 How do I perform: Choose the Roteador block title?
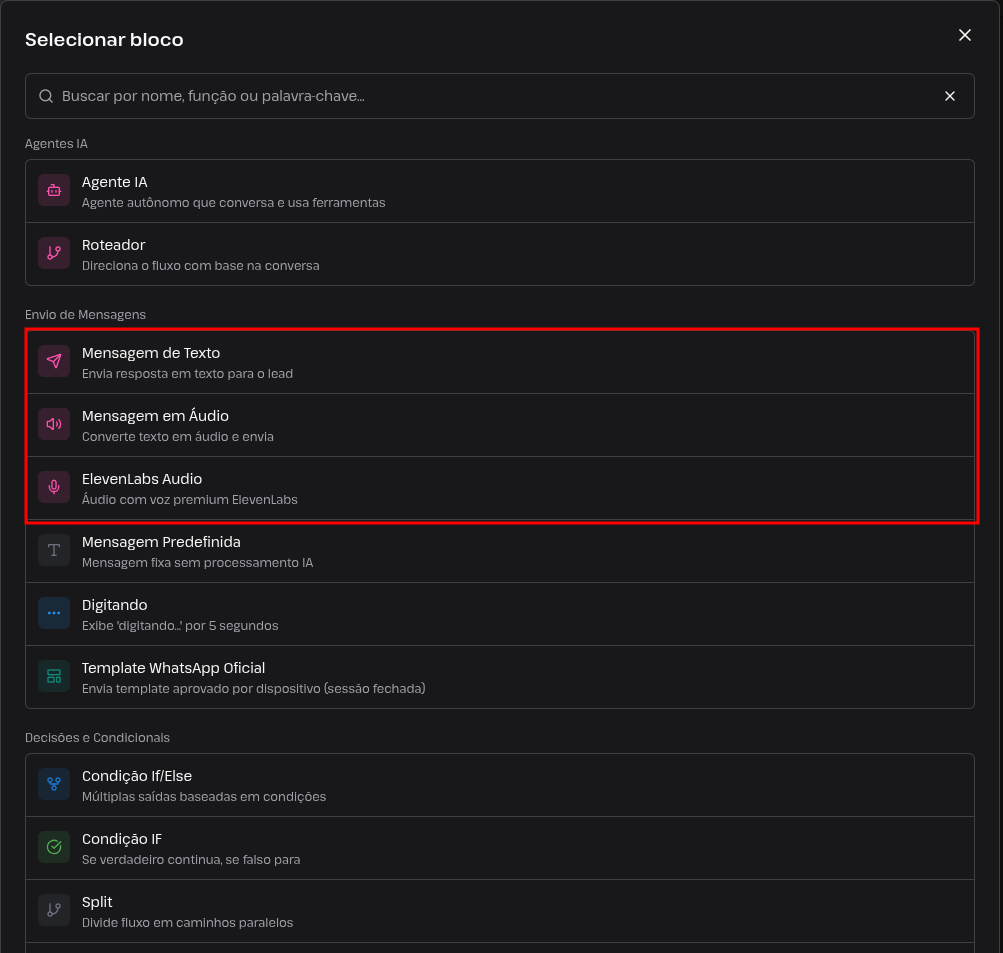[113, 245]
